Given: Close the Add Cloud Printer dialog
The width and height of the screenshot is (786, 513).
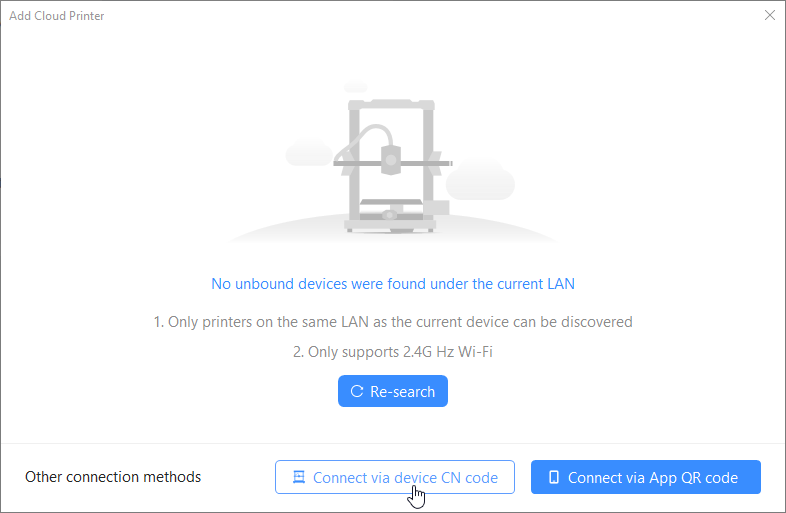Looking at the screenshot, I should (x=769, y=15).
